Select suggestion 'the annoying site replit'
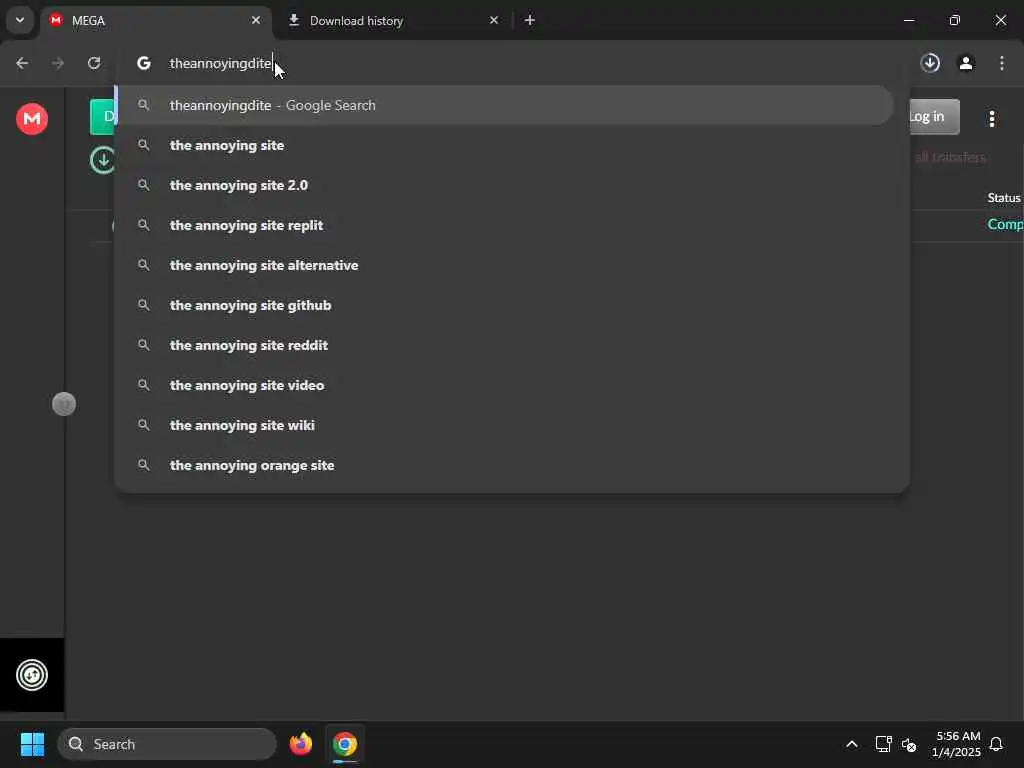1024x768 pixels. 504,225
